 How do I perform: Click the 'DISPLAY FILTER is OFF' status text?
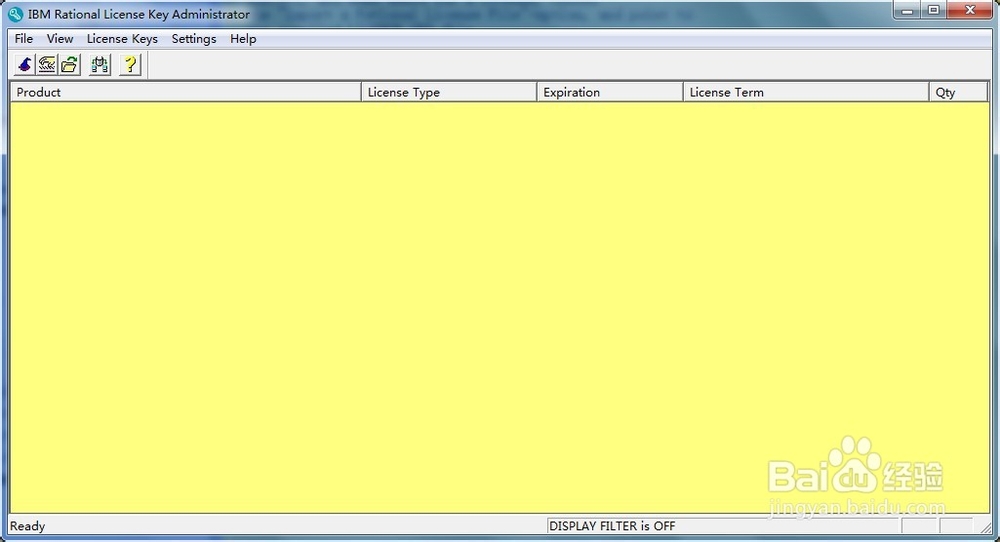612,526
